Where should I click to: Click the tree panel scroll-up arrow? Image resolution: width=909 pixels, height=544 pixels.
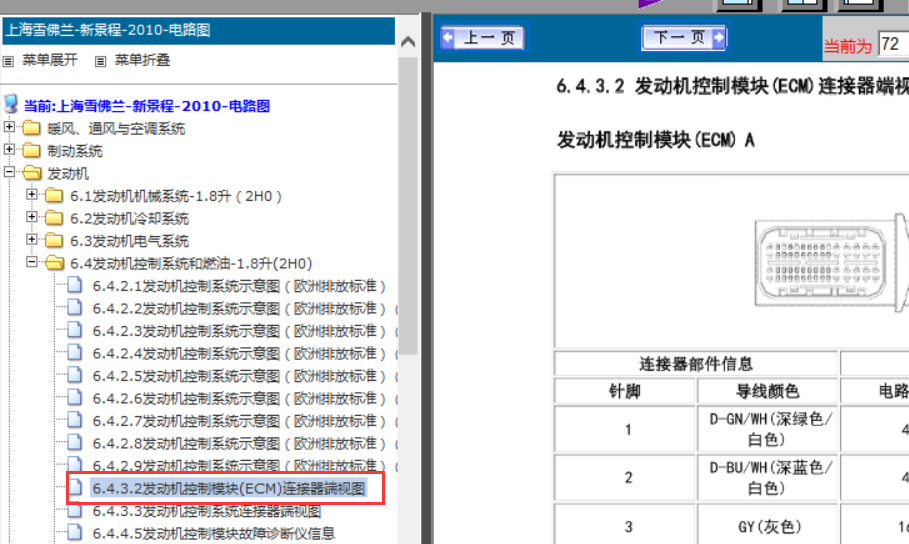(x=408, y=42)
